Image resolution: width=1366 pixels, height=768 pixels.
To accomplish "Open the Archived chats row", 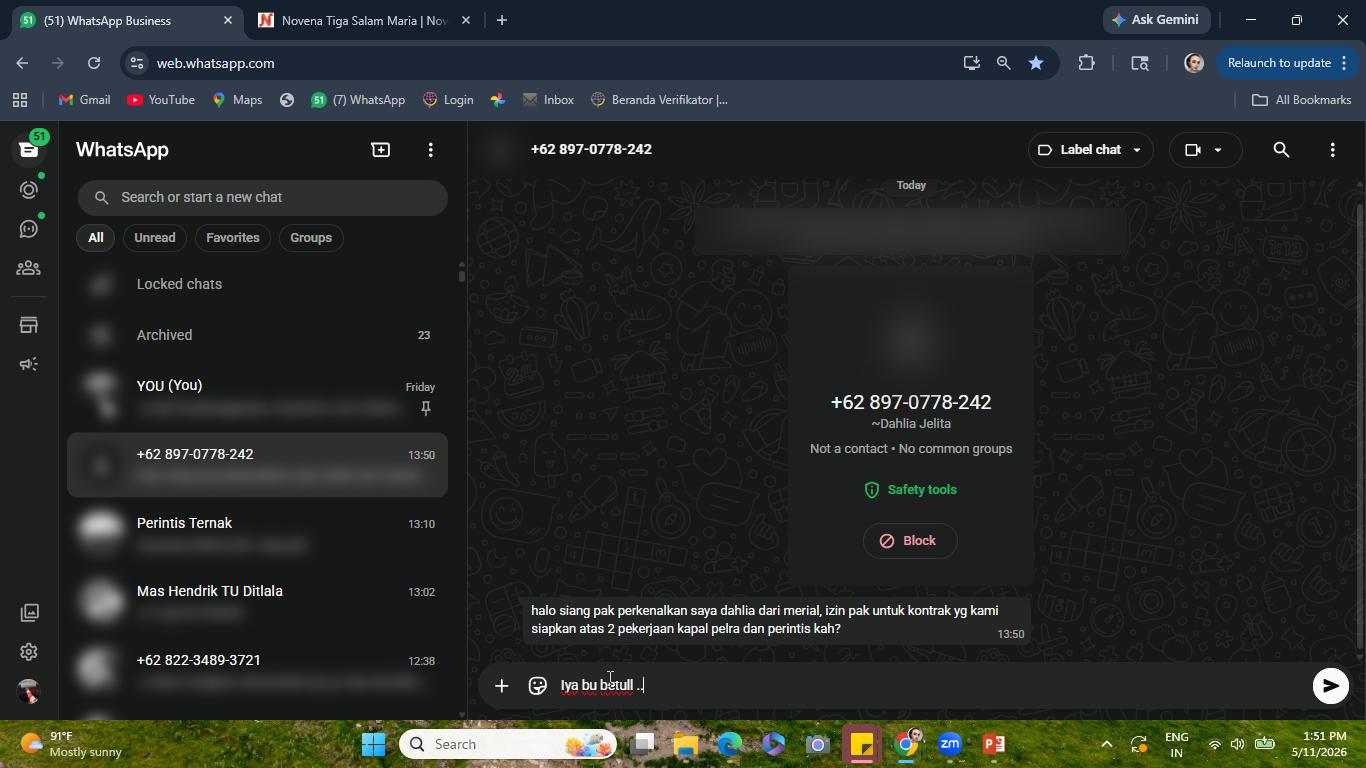I will coord(257,335).
